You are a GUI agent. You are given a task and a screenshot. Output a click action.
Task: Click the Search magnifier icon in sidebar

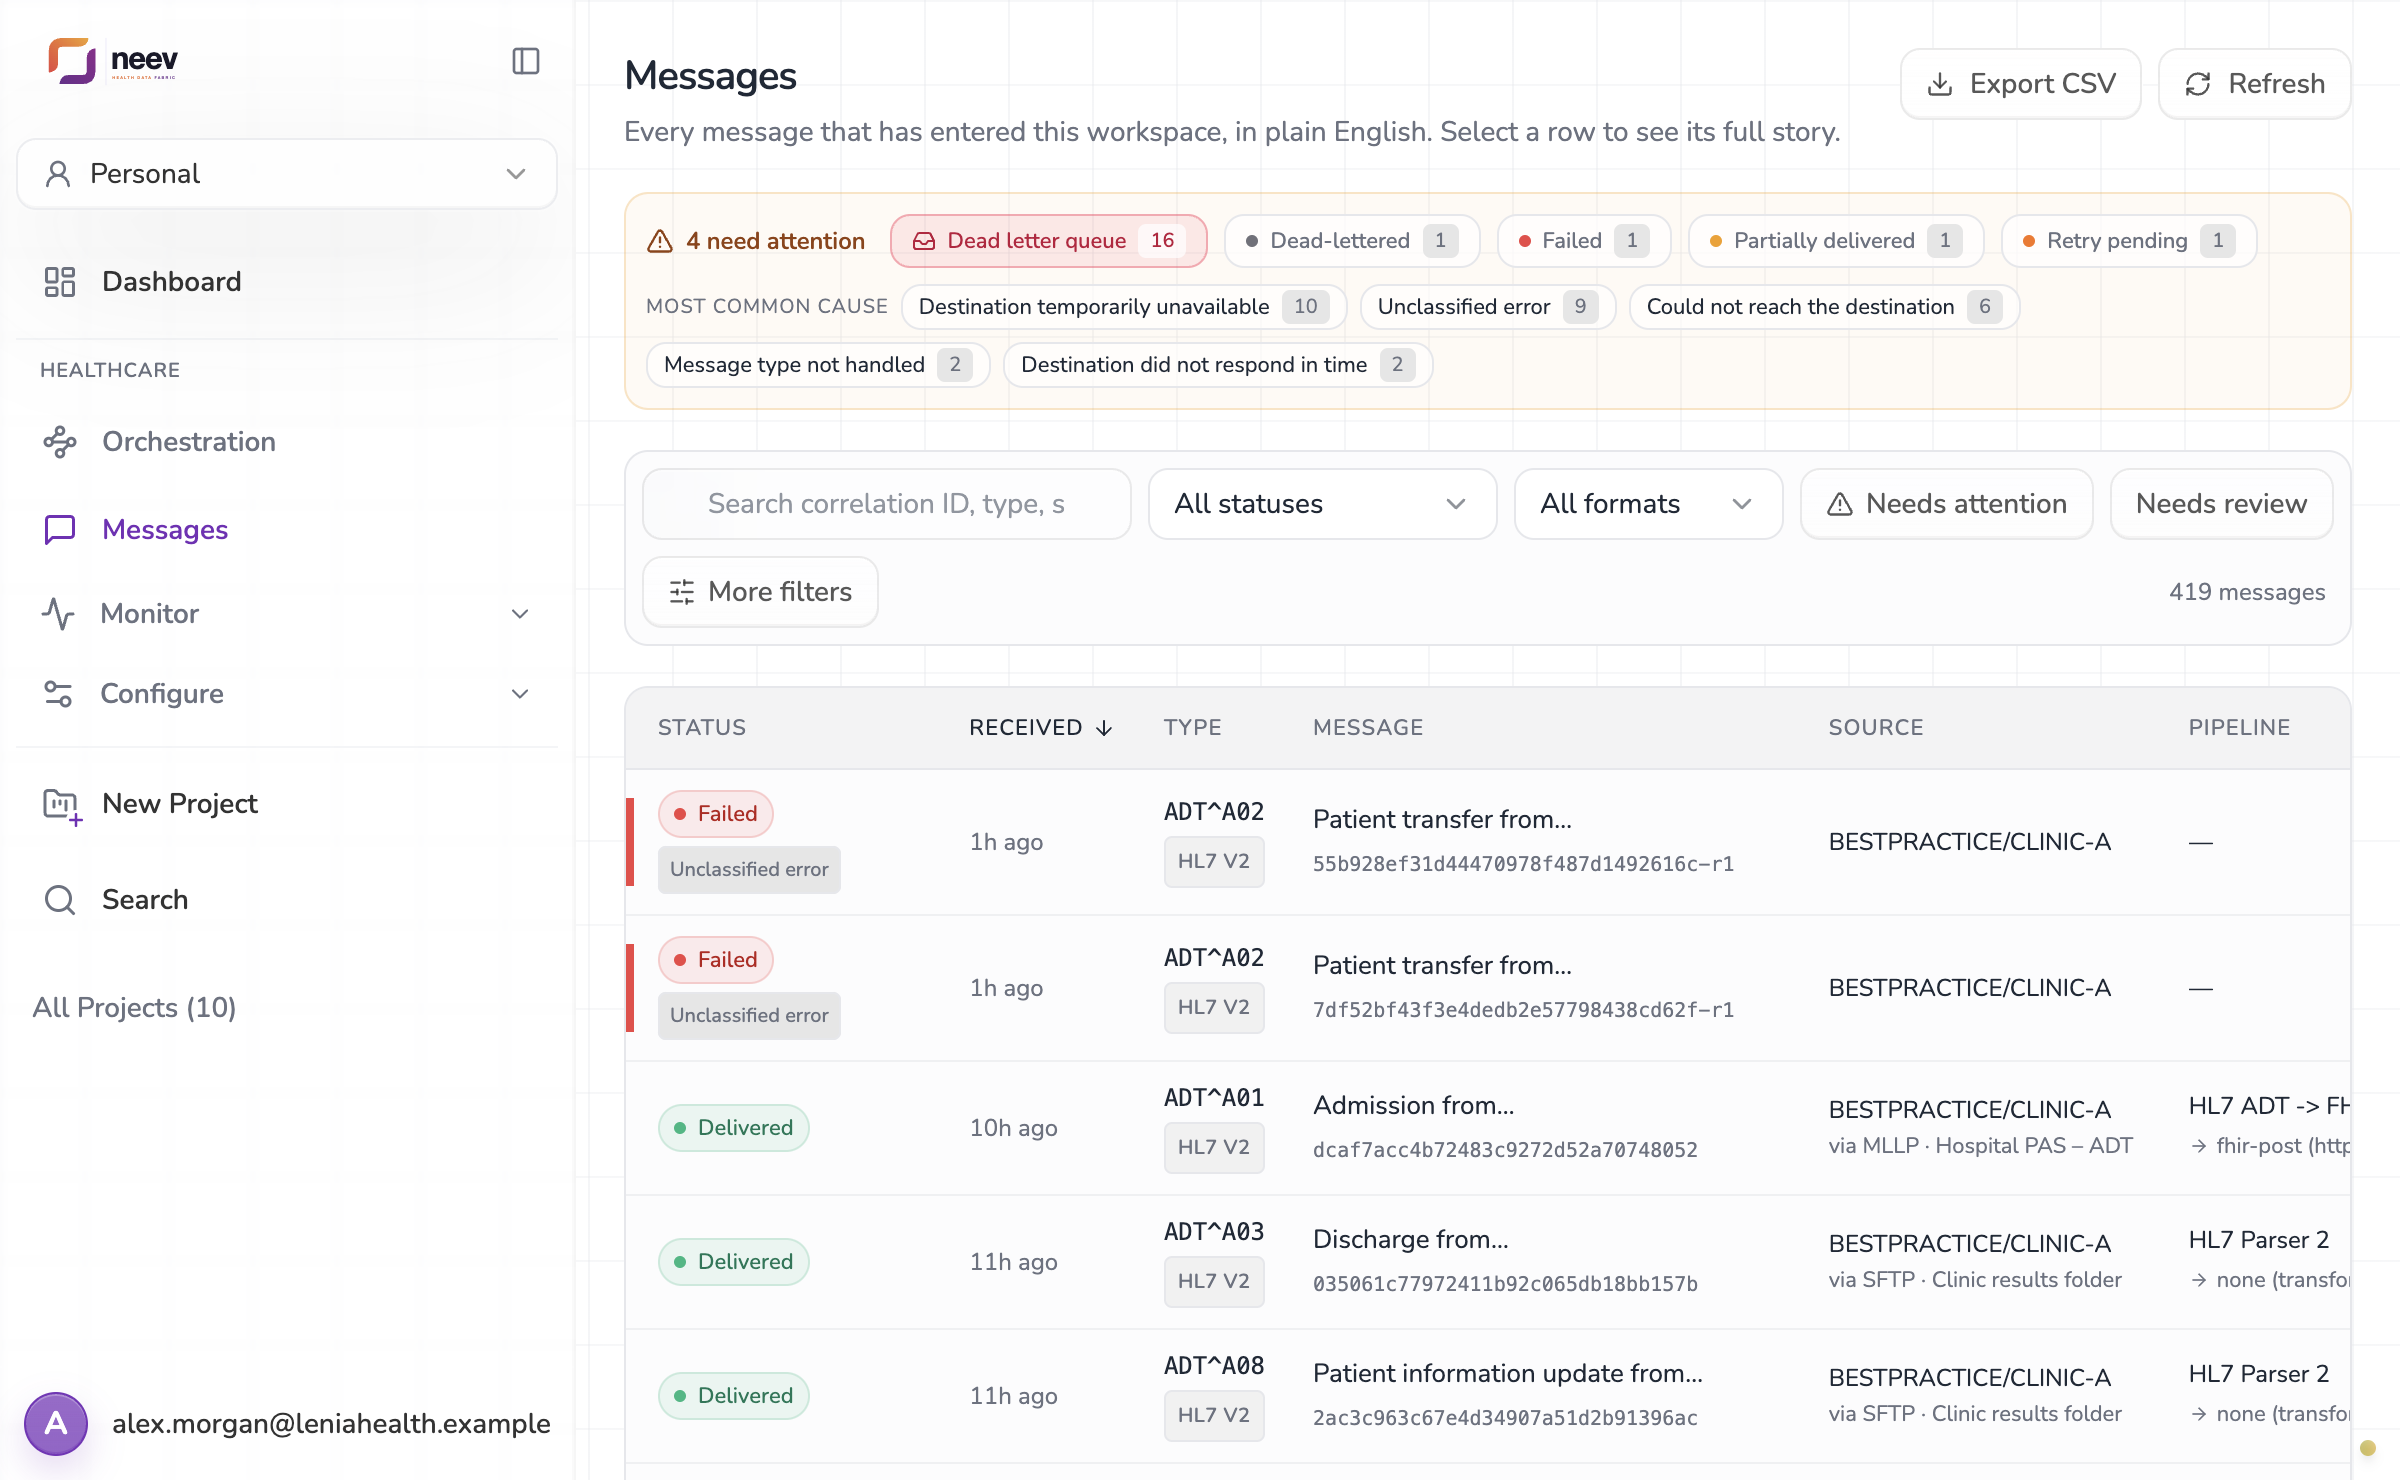[x=60, y=900]
